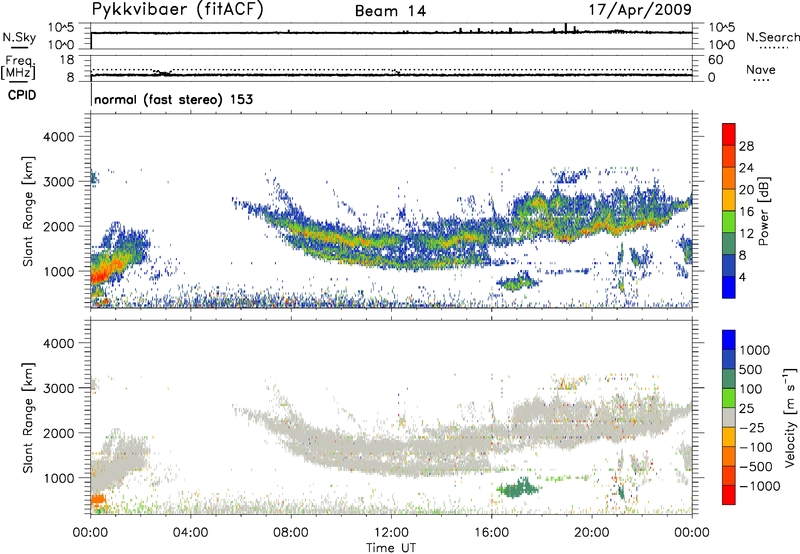The width and height of the screenshot is (800, 554).
Task: Click the 'Freq. [MHz]' axis label
Action: [18, 67]
